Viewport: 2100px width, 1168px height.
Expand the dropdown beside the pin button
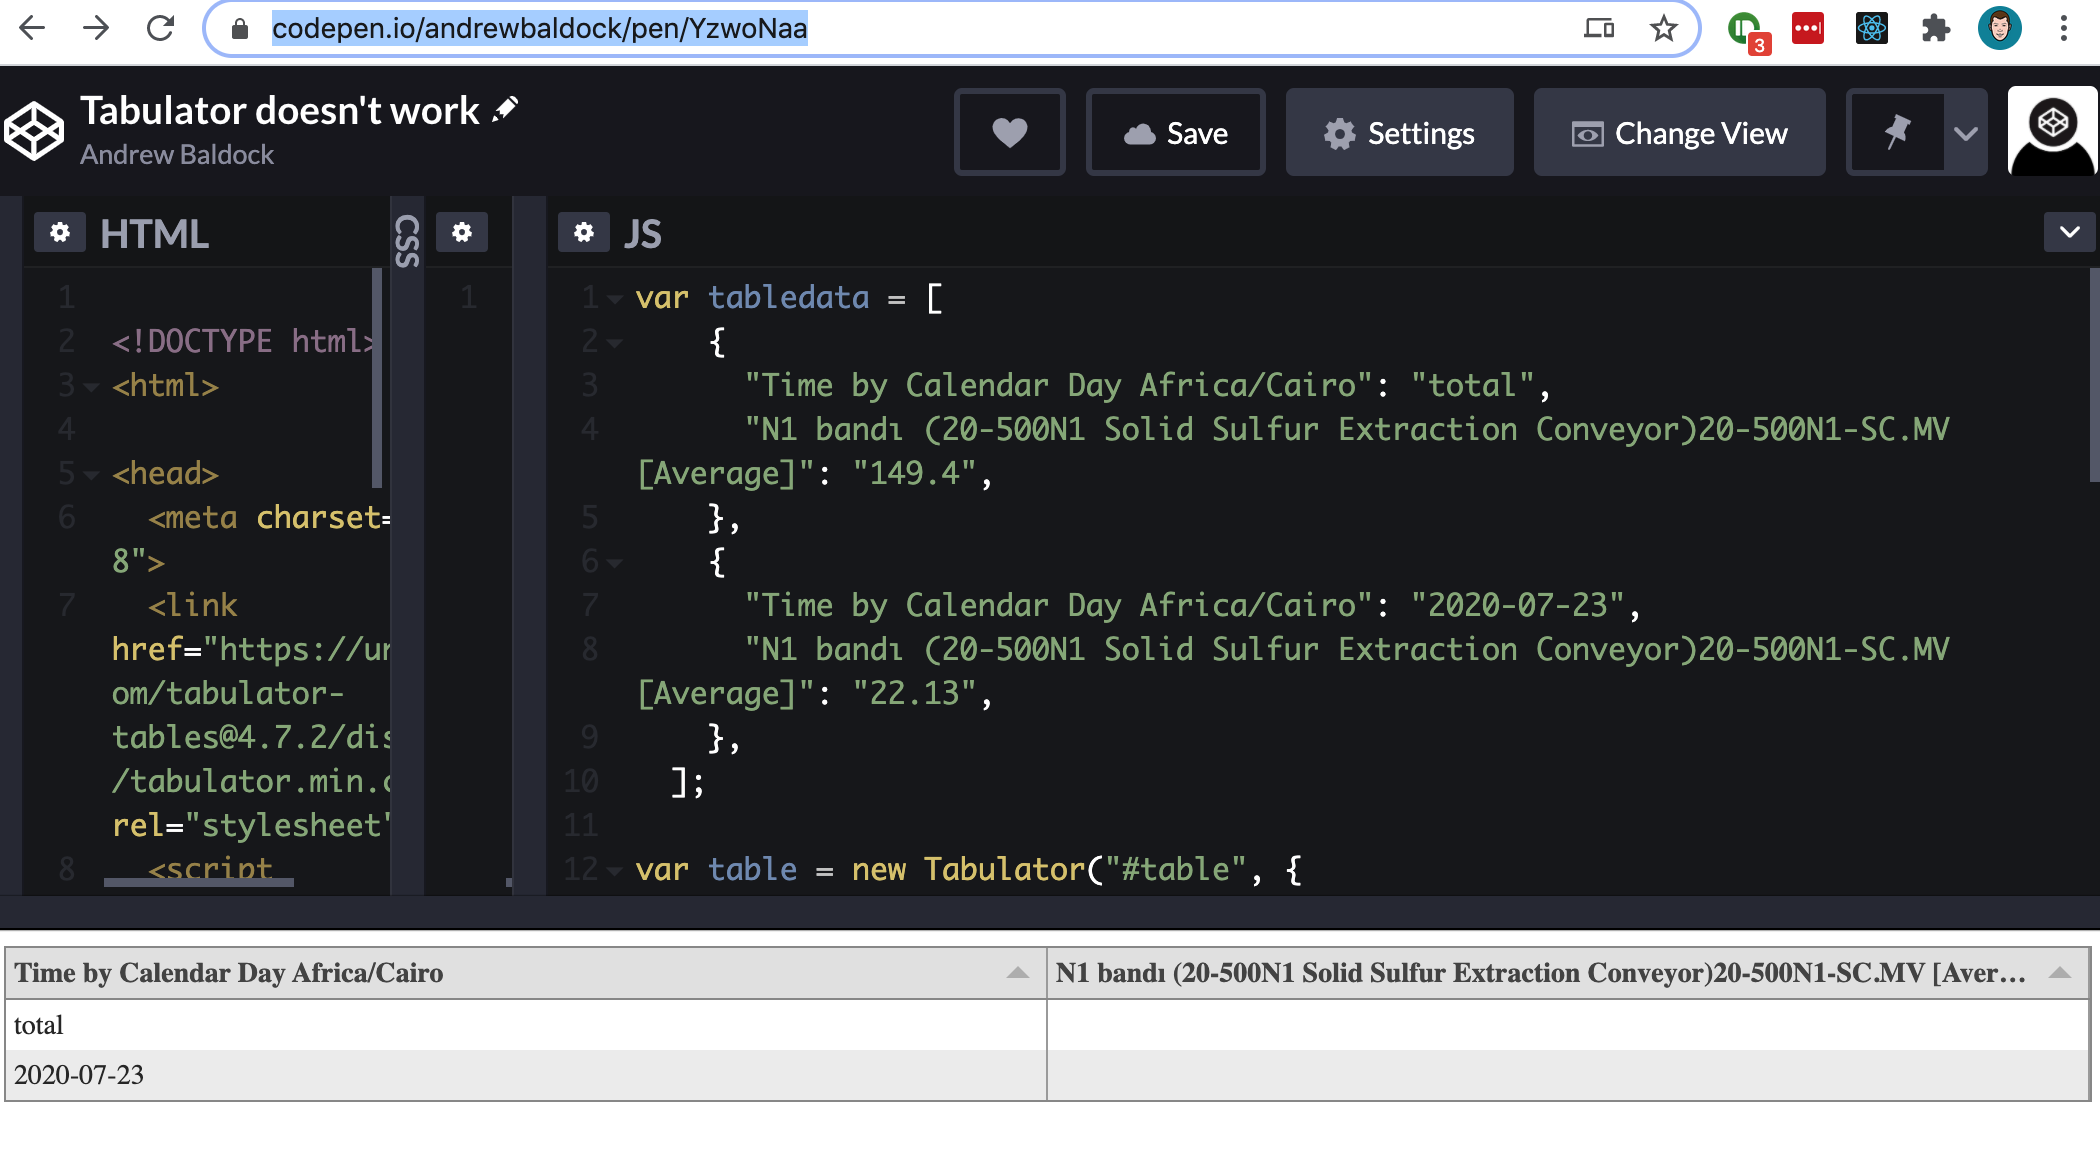click(x=1966, y=132)
